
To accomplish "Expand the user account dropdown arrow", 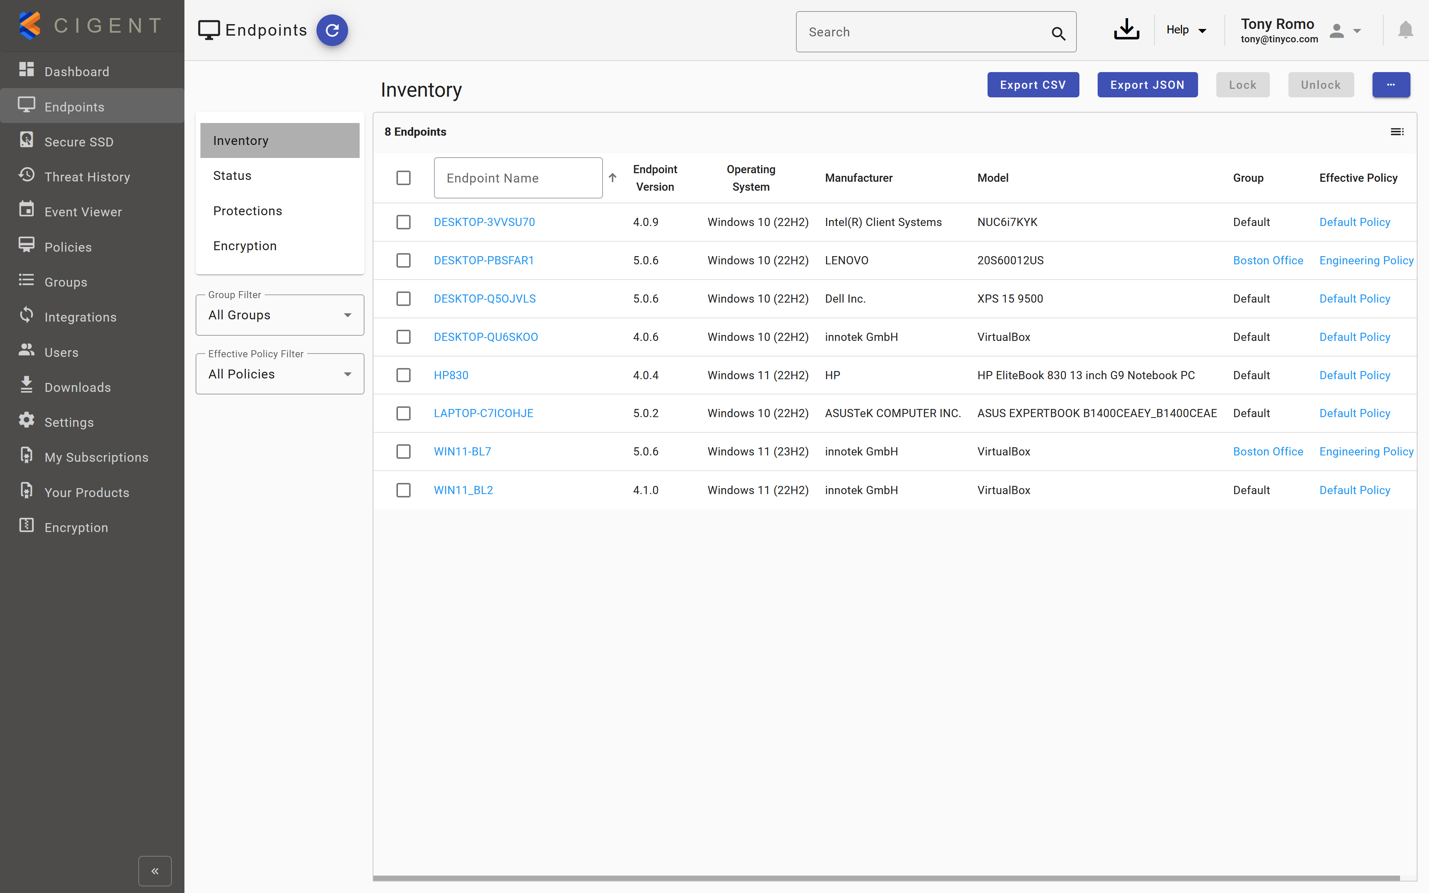I will coord(1357,31).
